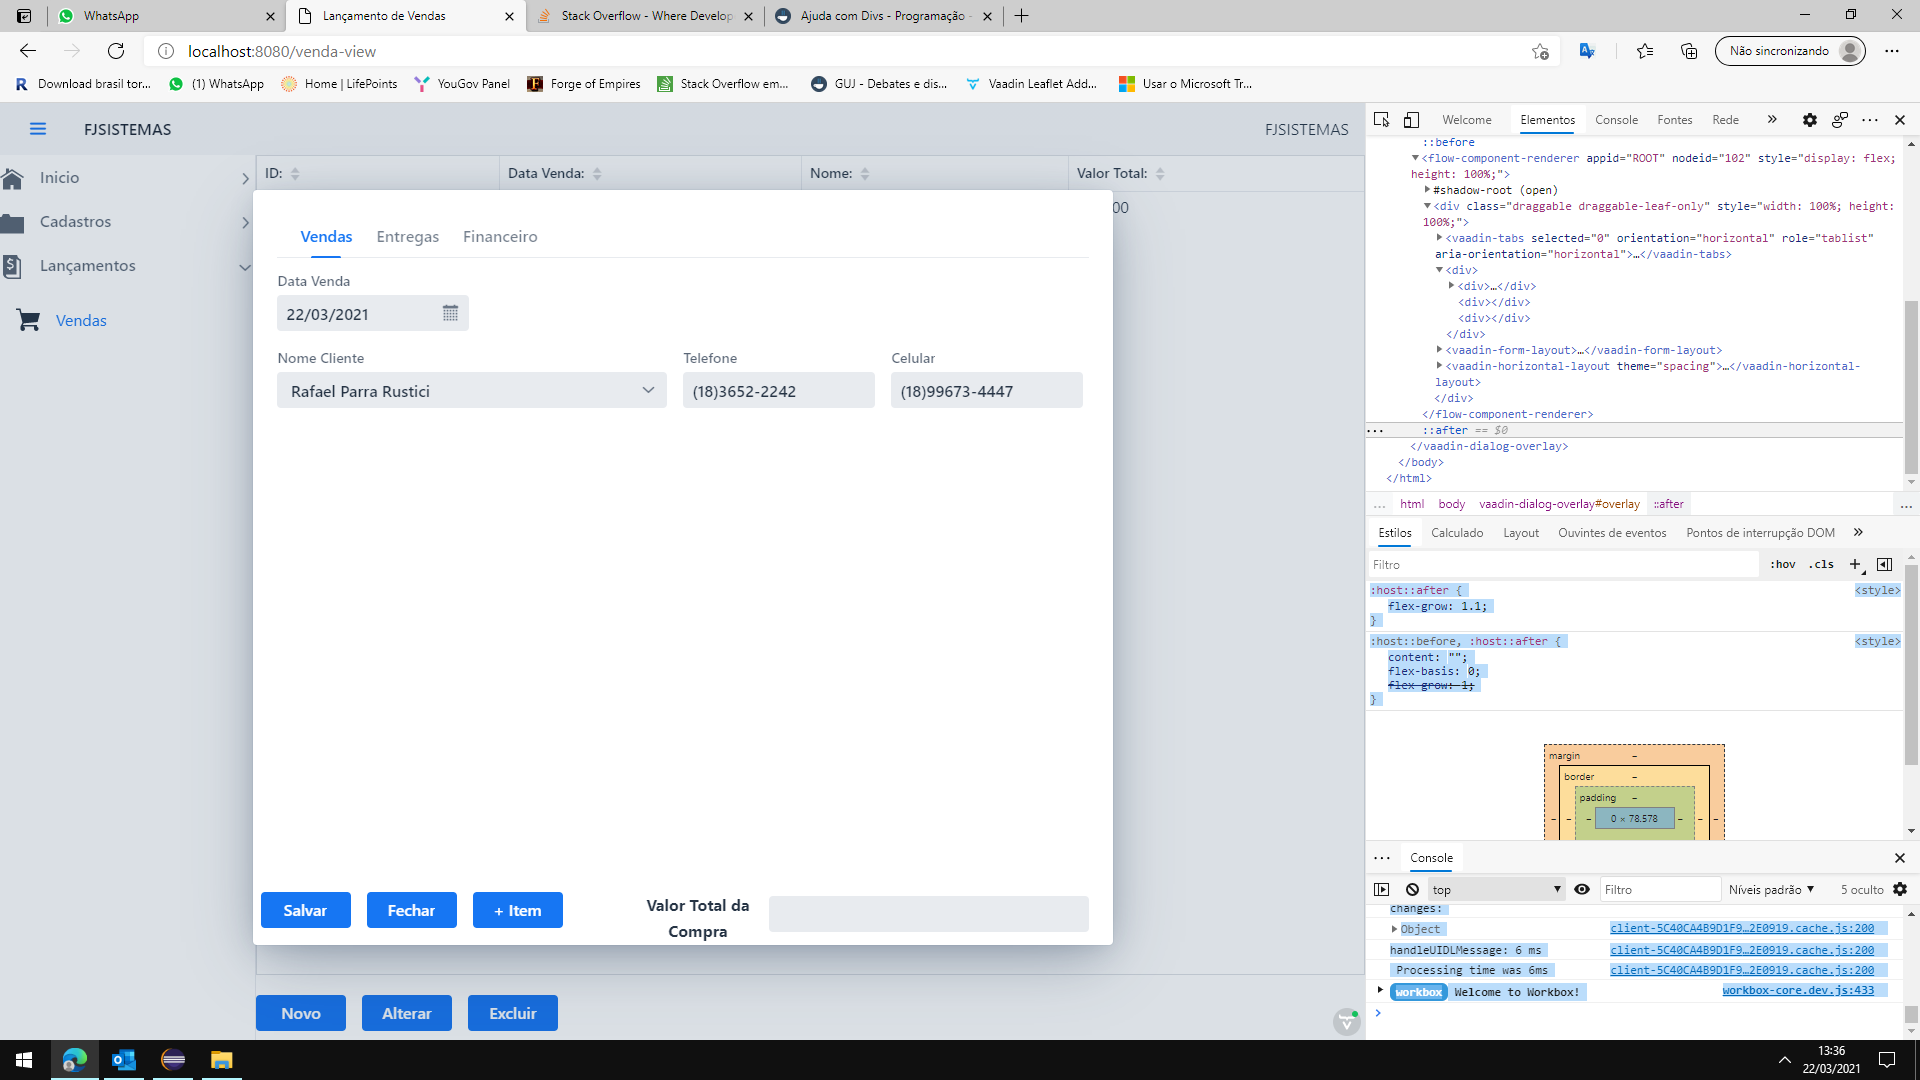
Task: Toggle the device emulation icon in DevTools
Action: coord(1411,120)
